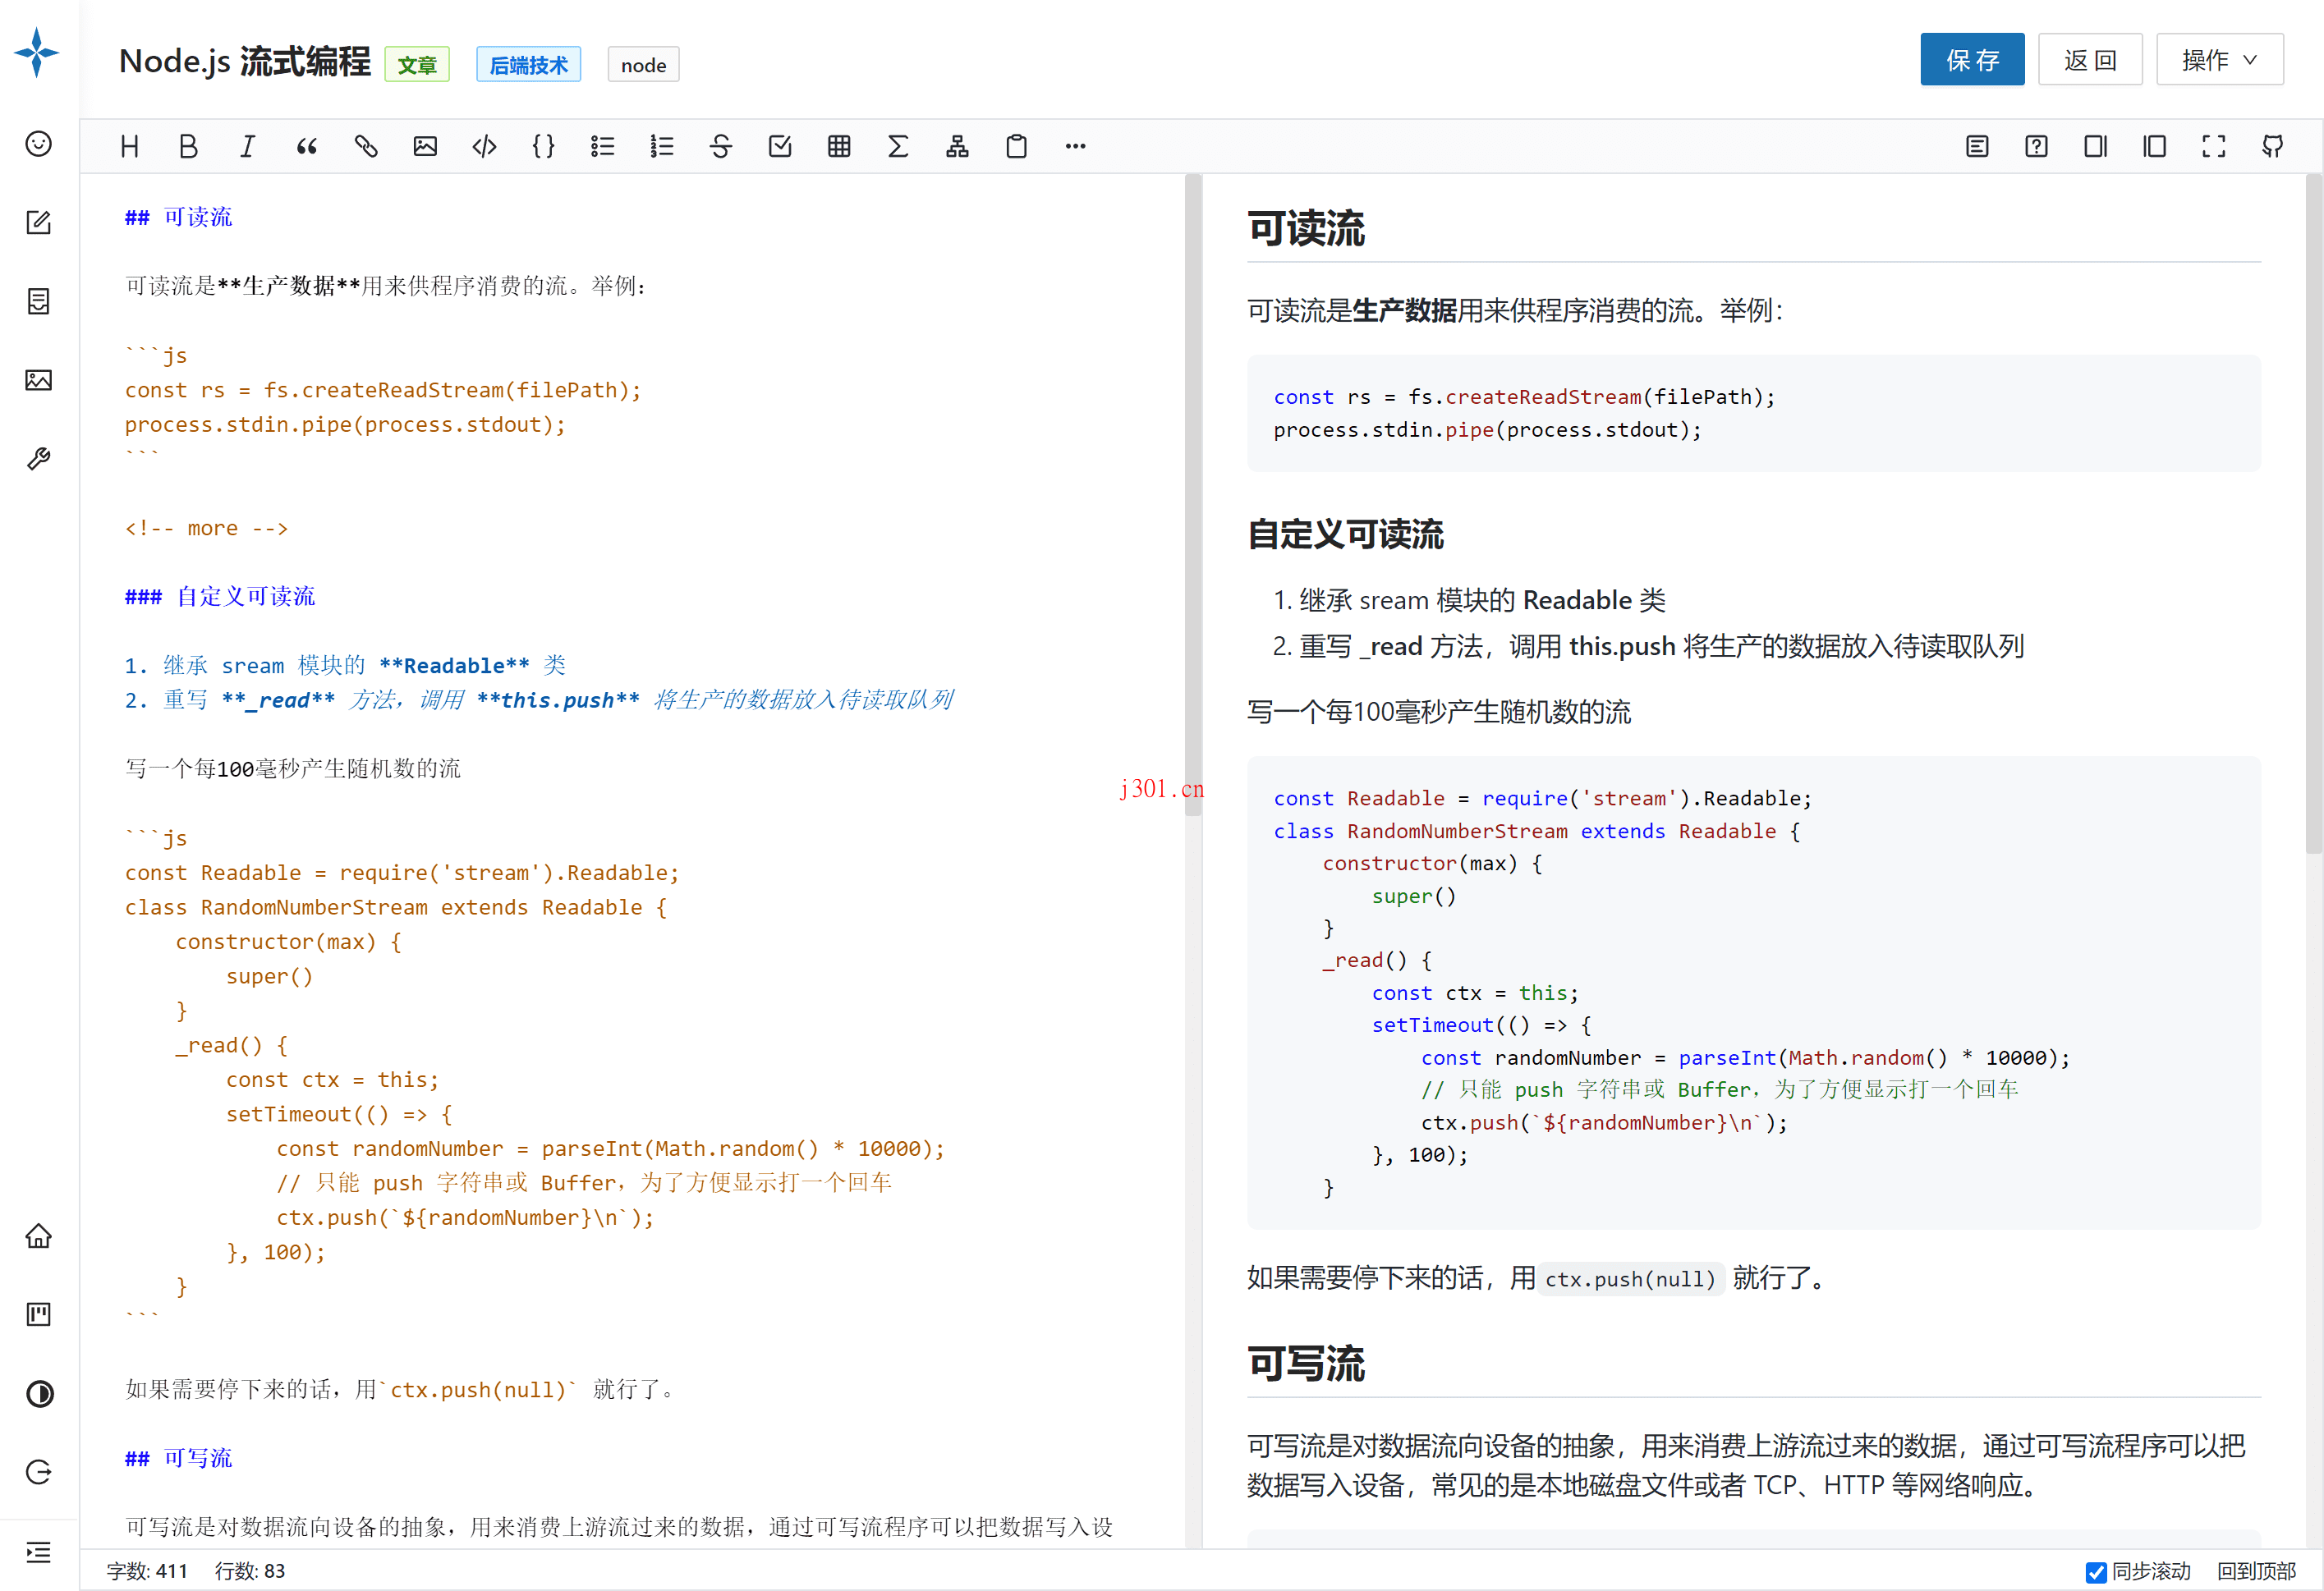
Task: Click the 保存 save button
Action: tap(1972, 60)
